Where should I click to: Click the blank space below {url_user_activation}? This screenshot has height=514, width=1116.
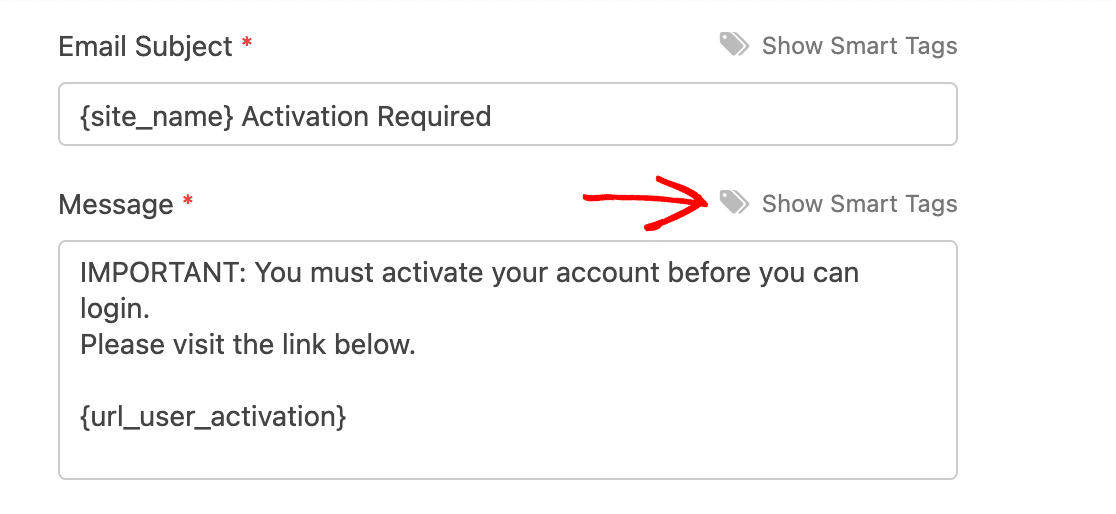(500, 455)
